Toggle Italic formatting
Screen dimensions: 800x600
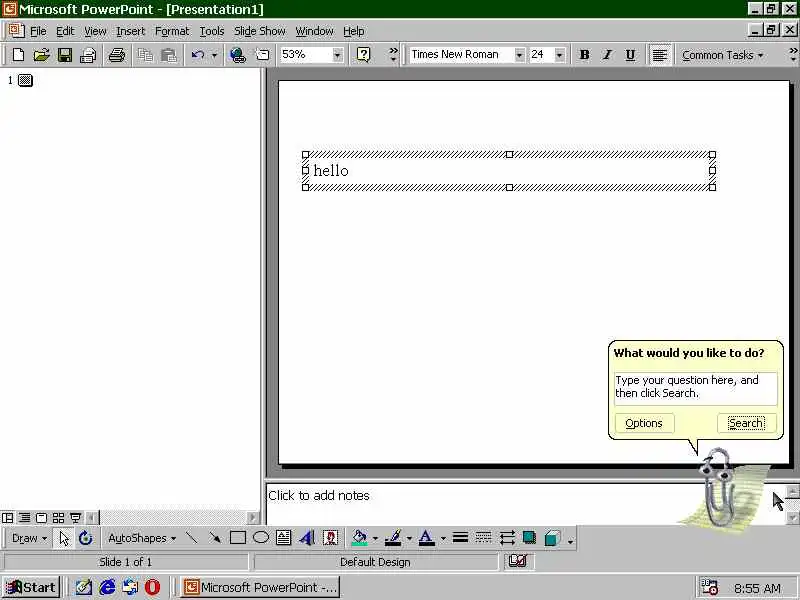(x=608, y=55)
